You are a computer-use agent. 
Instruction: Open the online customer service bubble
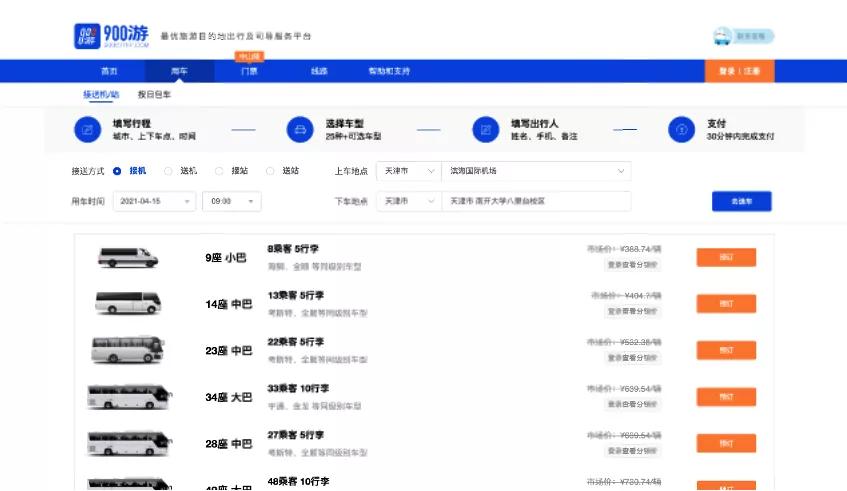[x=743, y=36]
